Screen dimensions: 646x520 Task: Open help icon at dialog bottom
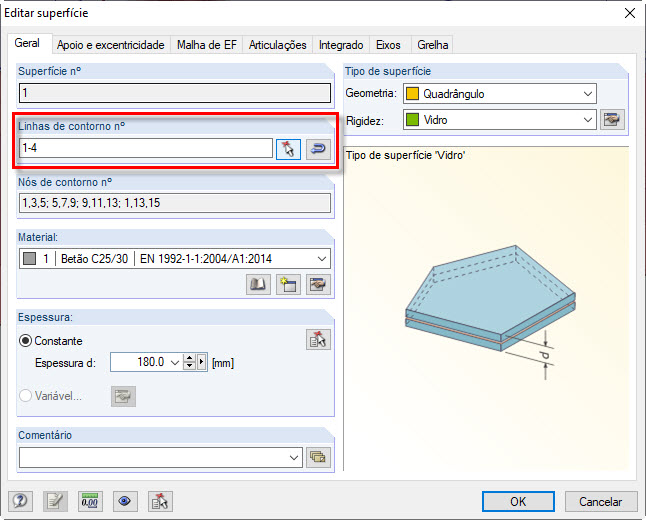point(20,501)
